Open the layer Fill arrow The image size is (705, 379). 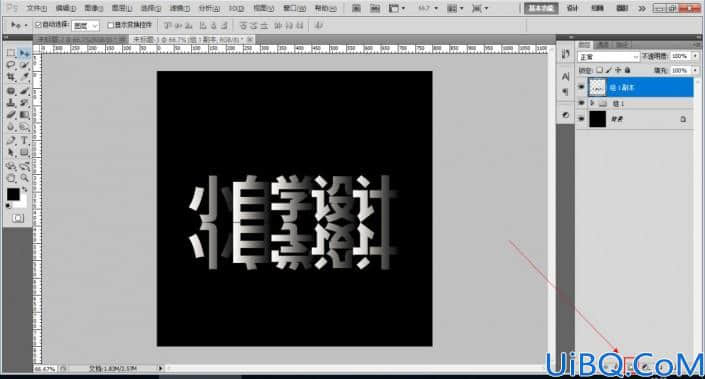coord(696,71)
